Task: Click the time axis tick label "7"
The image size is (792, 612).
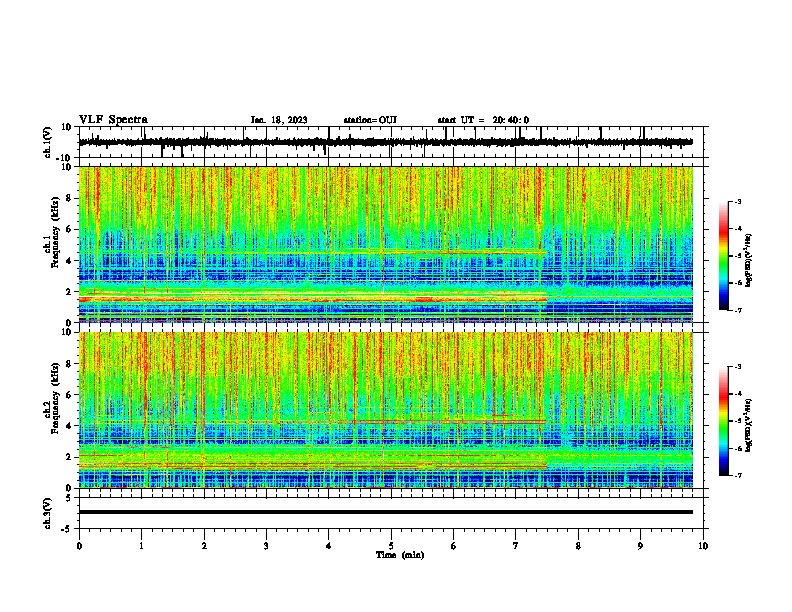Action: pyautogui.click(x=516, y=546)
